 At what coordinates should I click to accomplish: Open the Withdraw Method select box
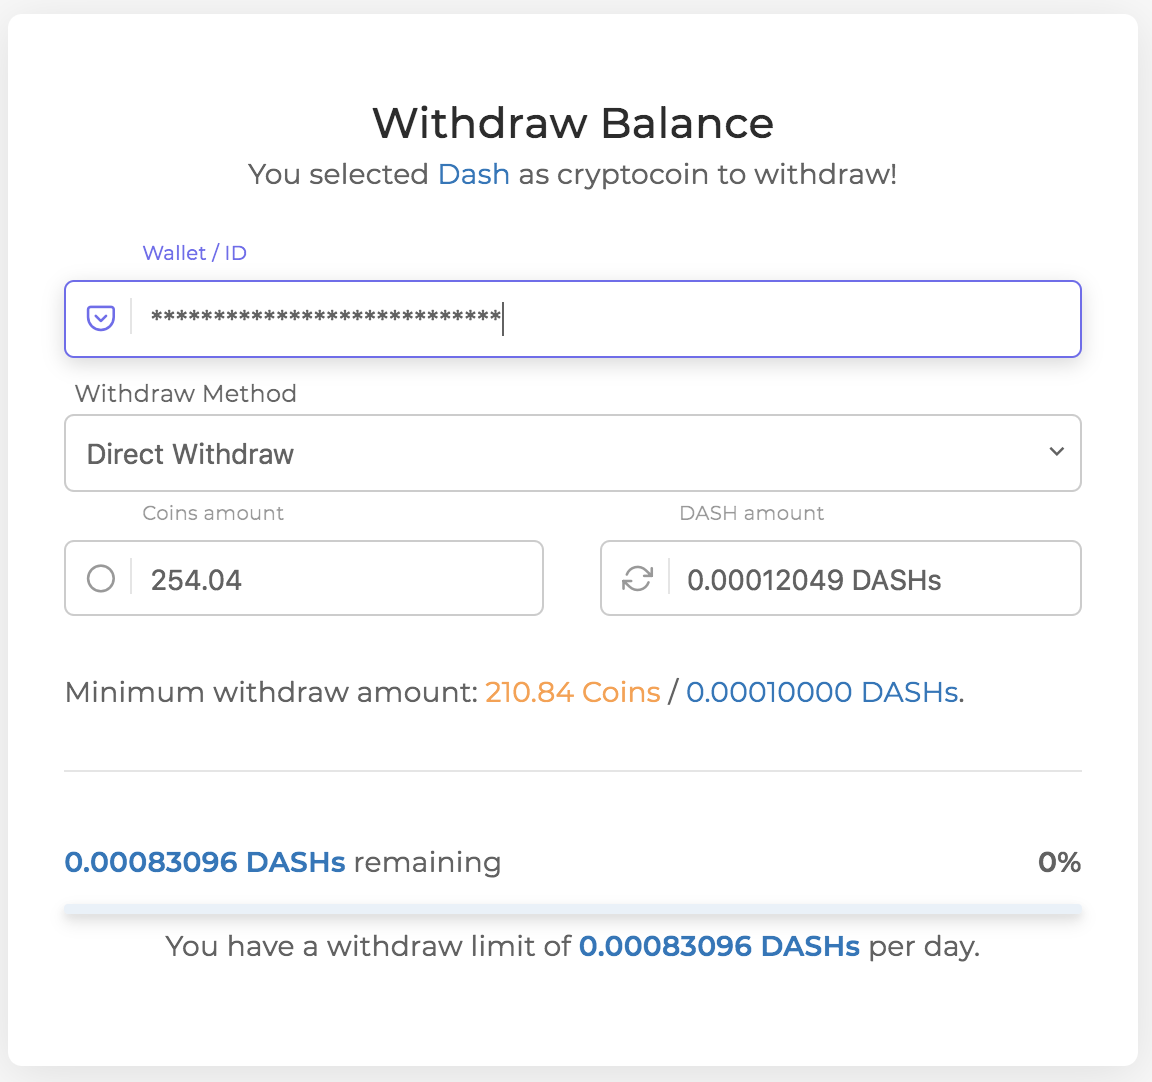click(x=572, y=453)
